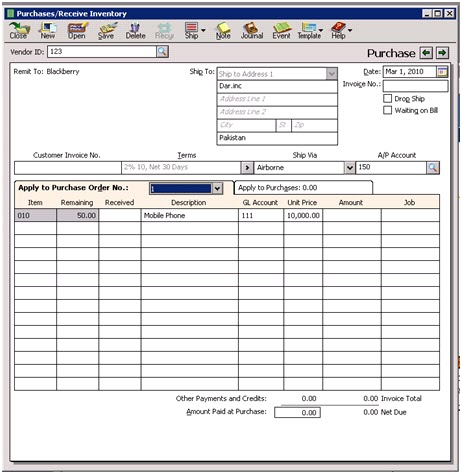Check the Waiting on Bill box
The width and height of the screenshot is (462, 474).
pos(387,110)
